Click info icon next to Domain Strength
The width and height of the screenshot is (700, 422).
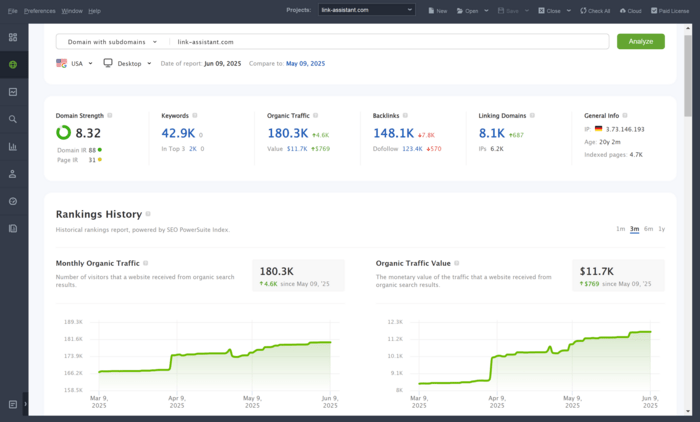[x=110, y=115]
